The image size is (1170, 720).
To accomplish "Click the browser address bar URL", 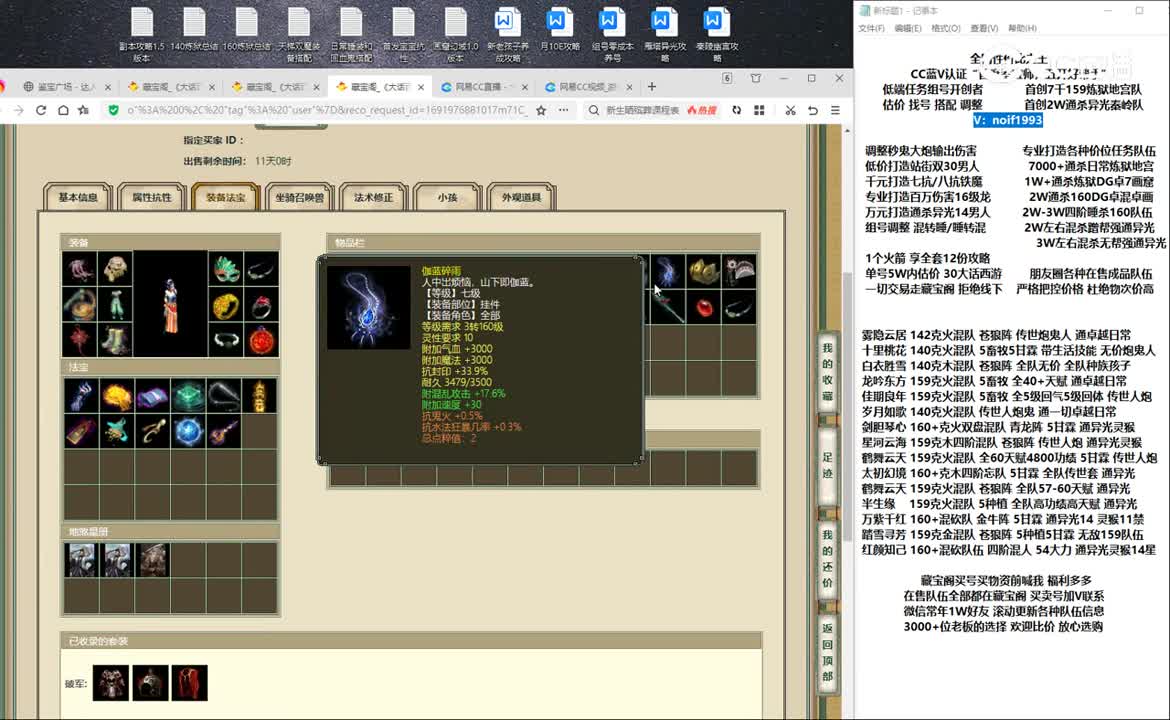I will click(x=326, y=110).
